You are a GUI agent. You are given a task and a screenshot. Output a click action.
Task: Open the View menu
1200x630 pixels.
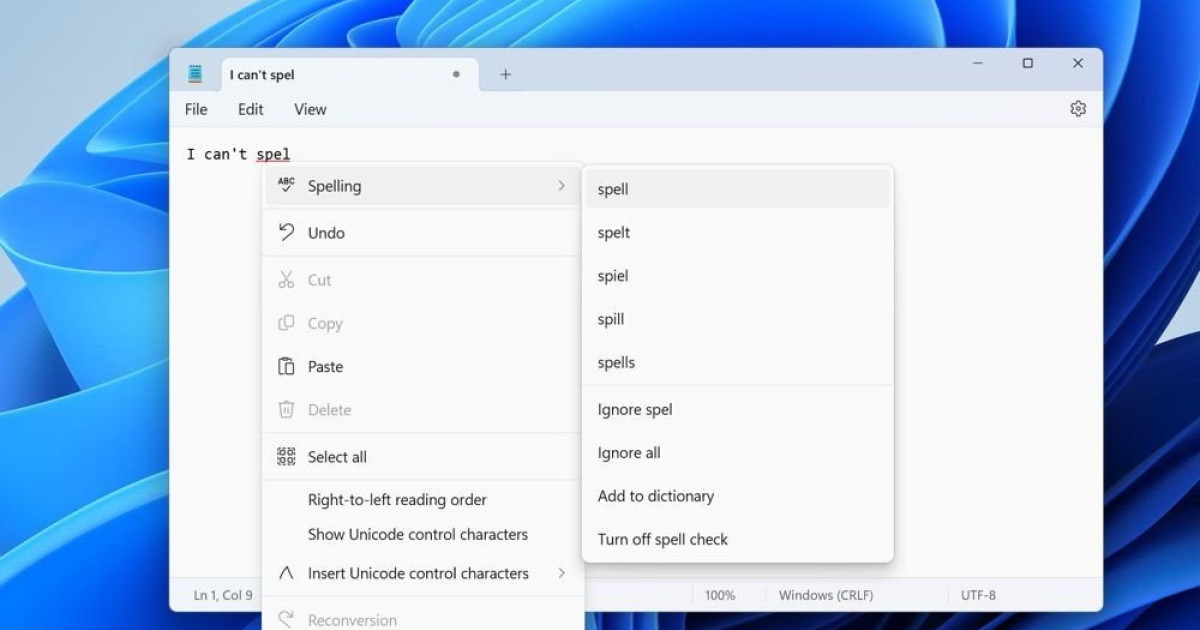click(x=309, y=109)
